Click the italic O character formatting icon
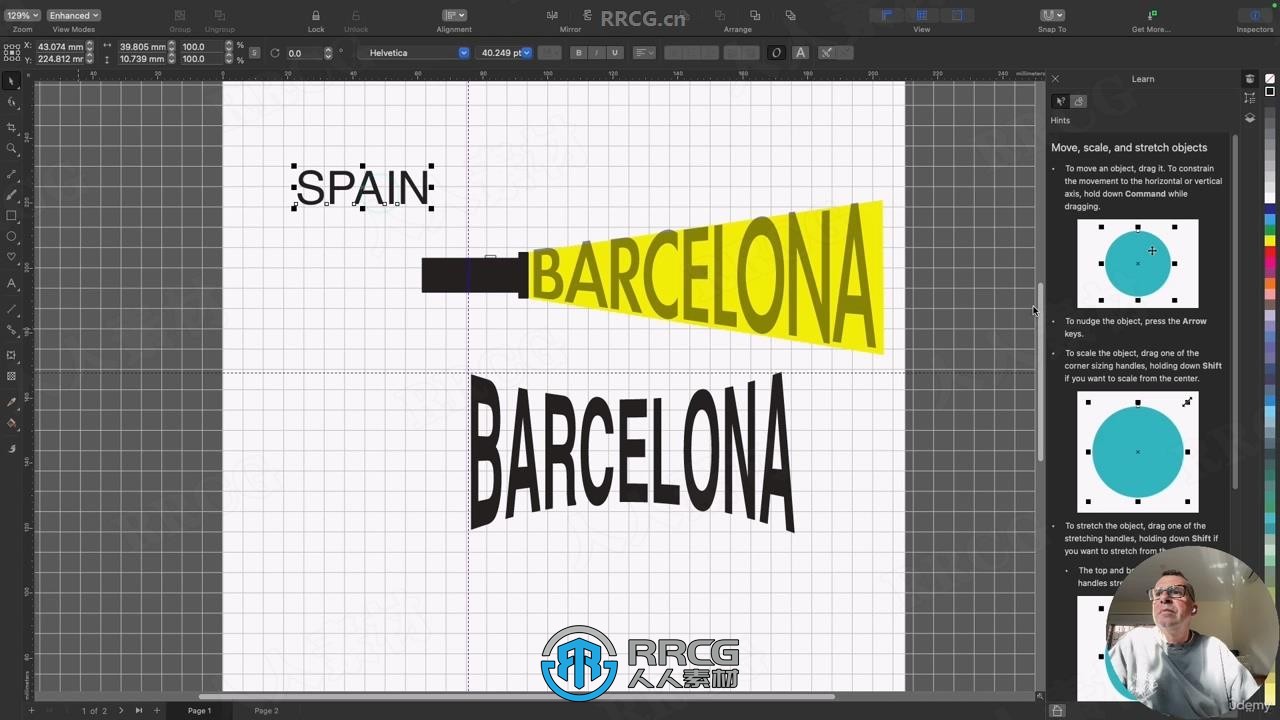Viewport: 1280px width, 720px height. point(776,53)
